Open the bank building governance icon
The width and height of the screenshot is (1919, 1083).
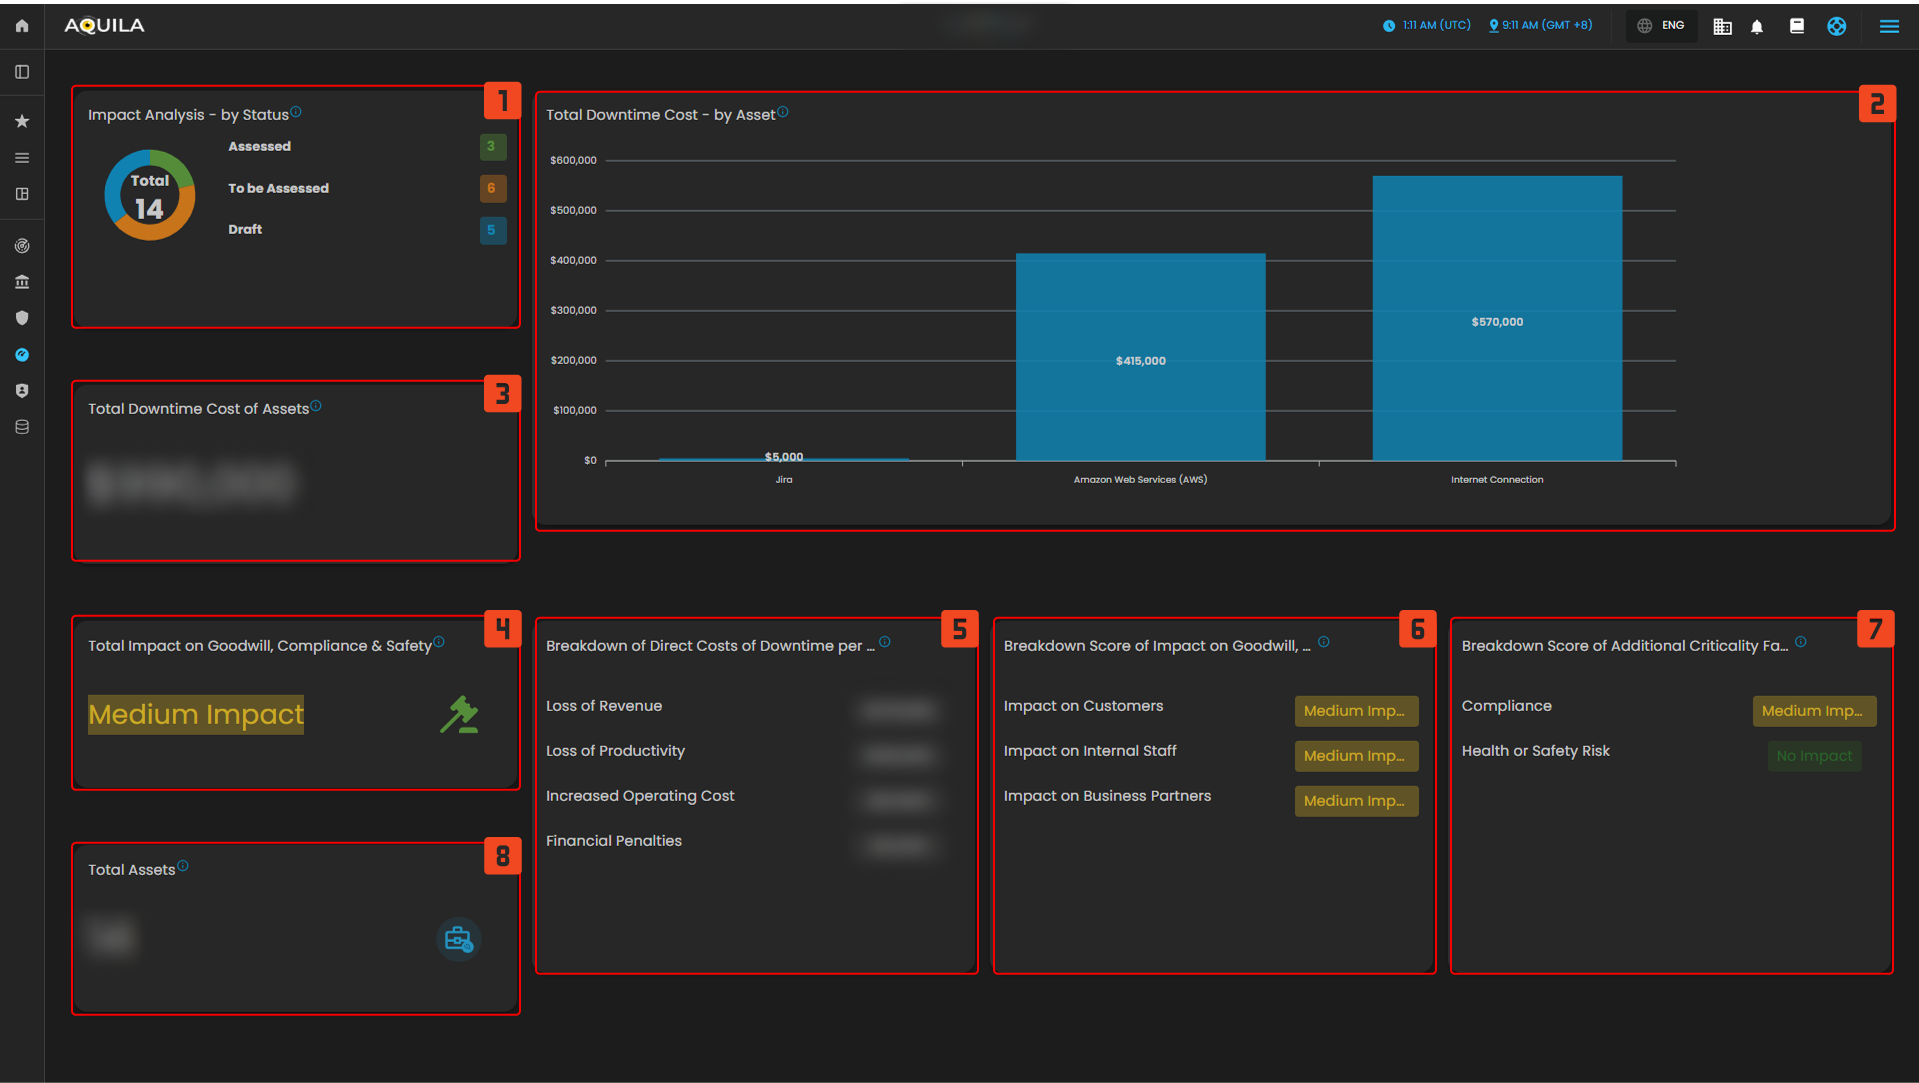pos(22,282)
